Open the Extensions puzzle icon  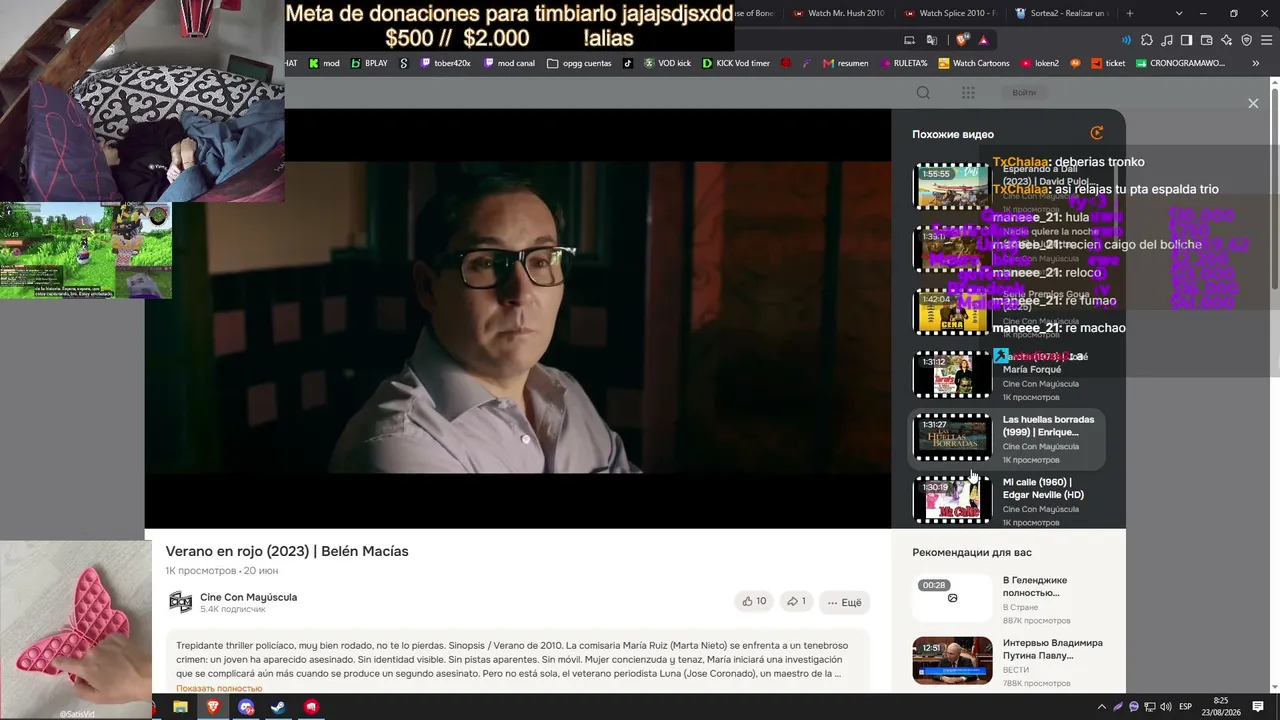pos(1147,40)
